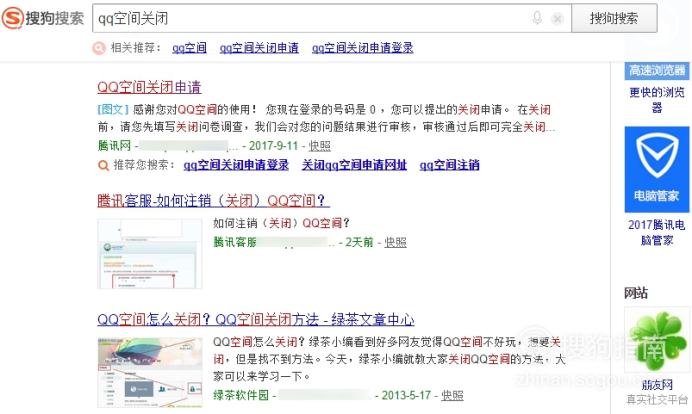Click the 2013-5-17 date text
The width and height of the screenshot is (692, 414).
[x=406, y=395]
